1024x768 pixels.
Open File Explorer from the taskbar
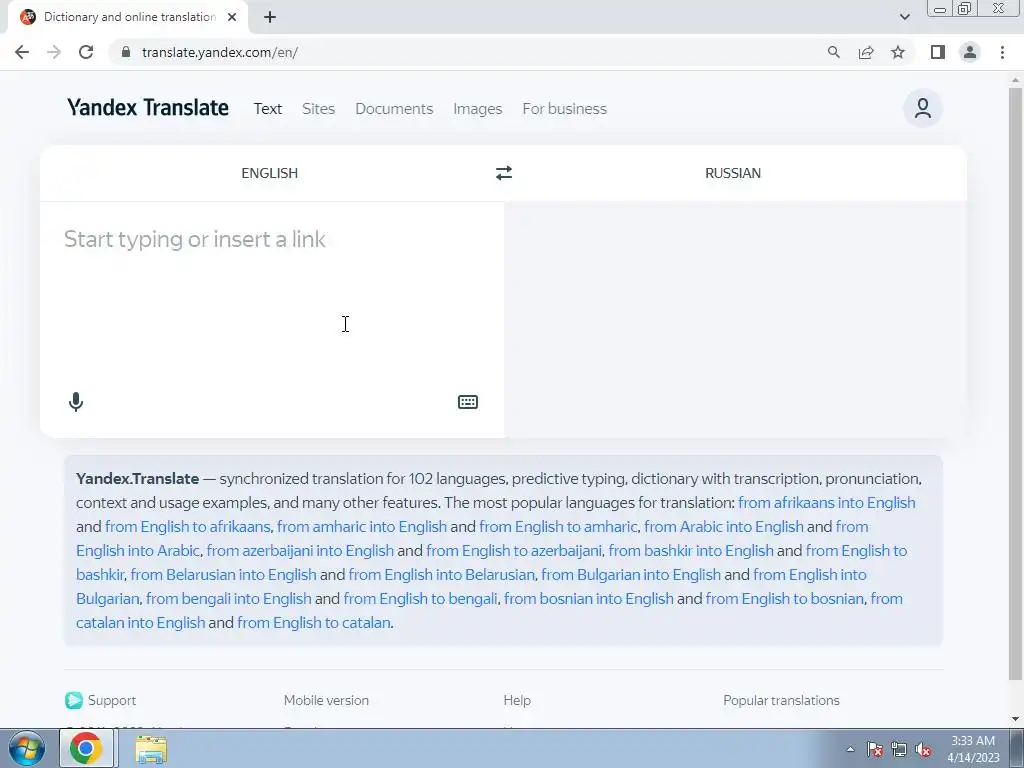coord(151,748)
